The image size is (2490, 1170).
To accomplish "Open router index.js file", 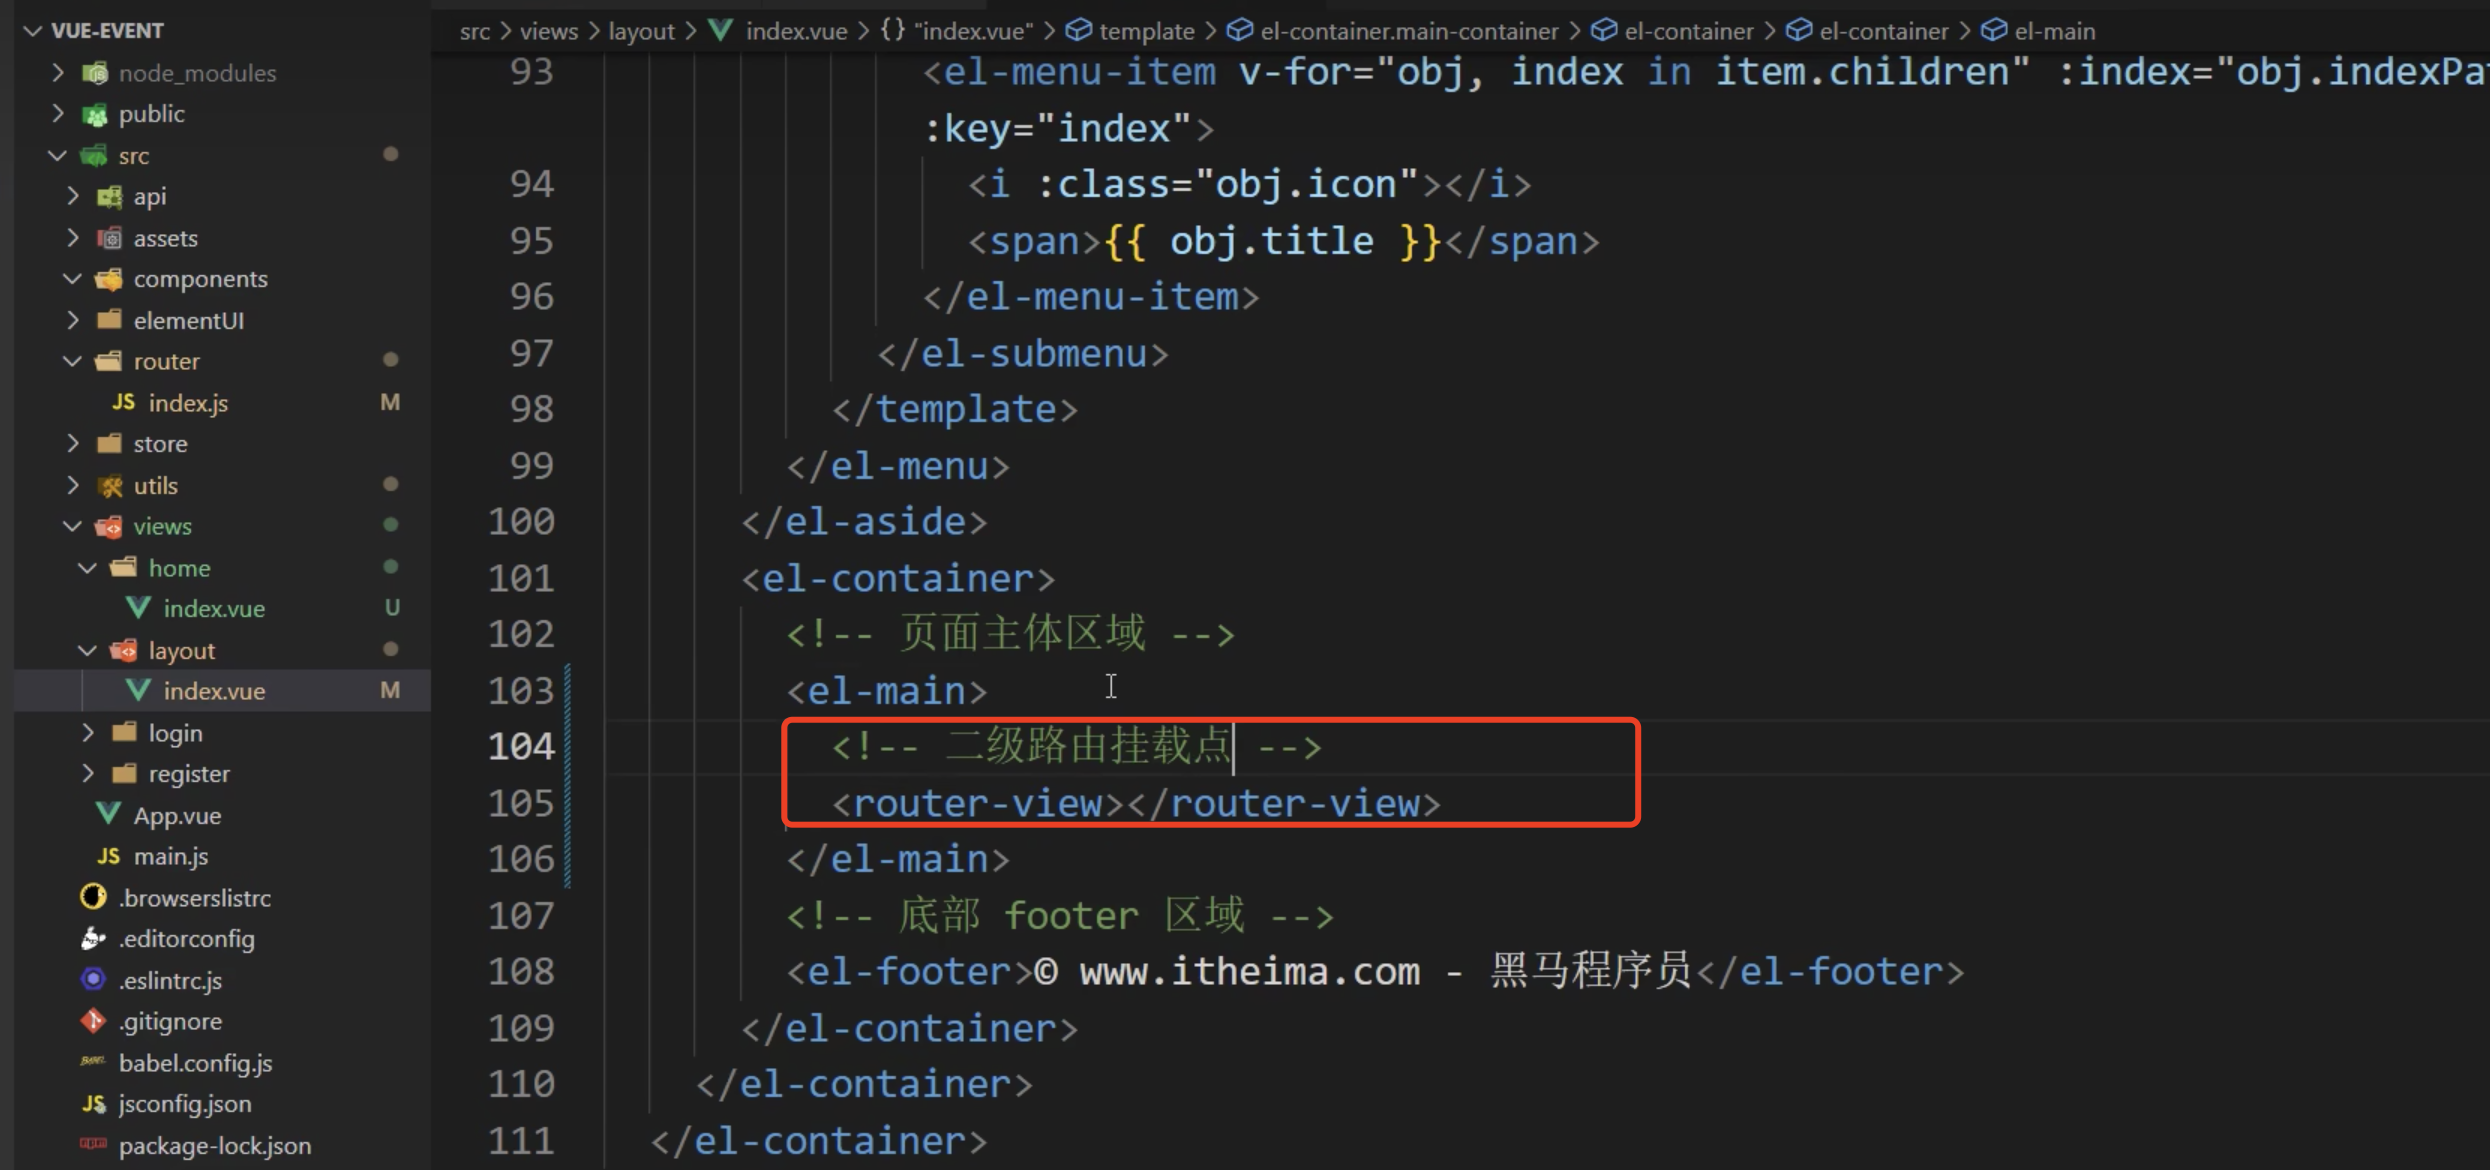I will [188, 402].
